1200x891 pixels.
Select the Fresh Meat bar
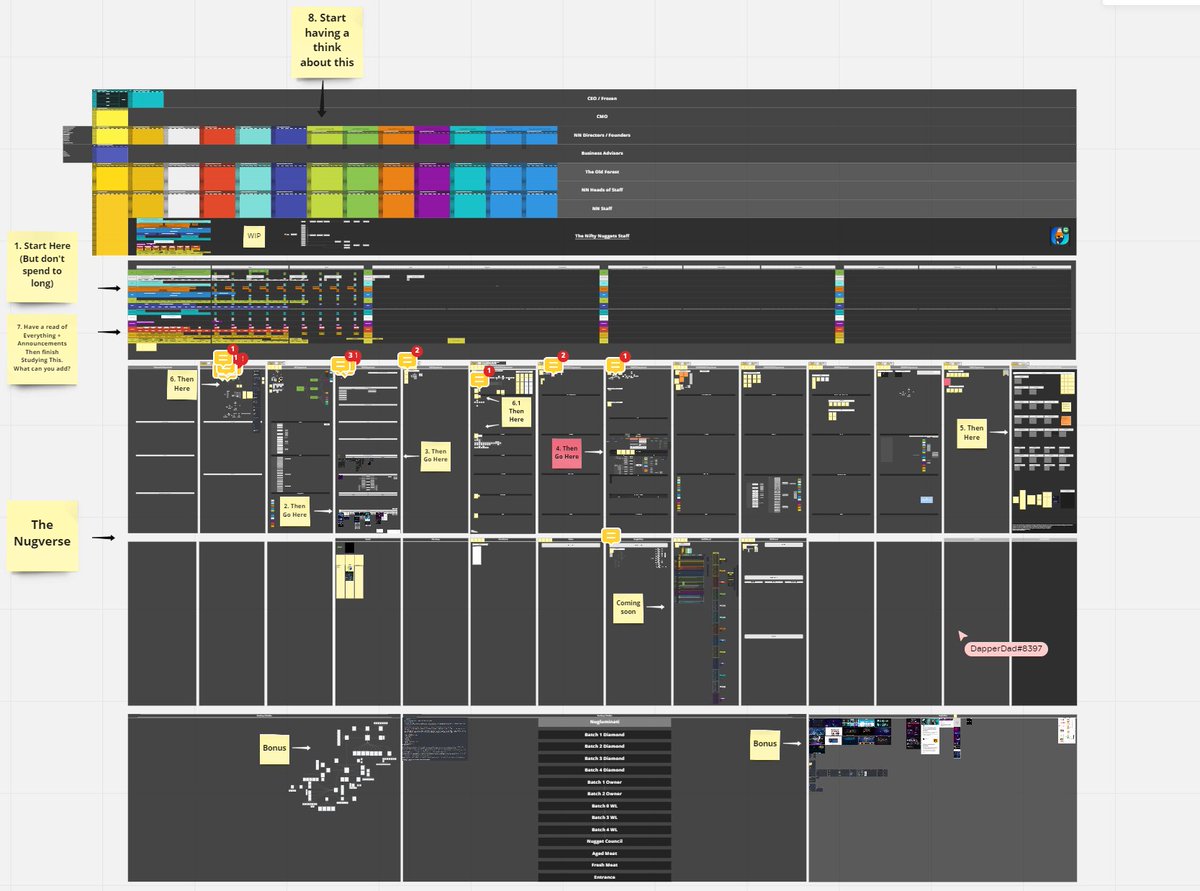(x=604, y=866)
